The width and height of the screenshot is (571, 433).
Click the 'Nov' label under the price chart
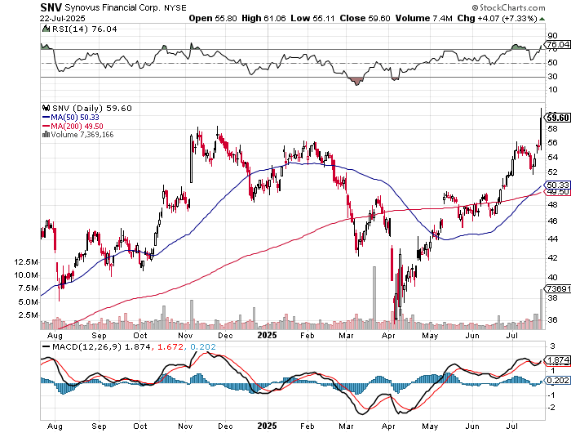pos(185,335)
